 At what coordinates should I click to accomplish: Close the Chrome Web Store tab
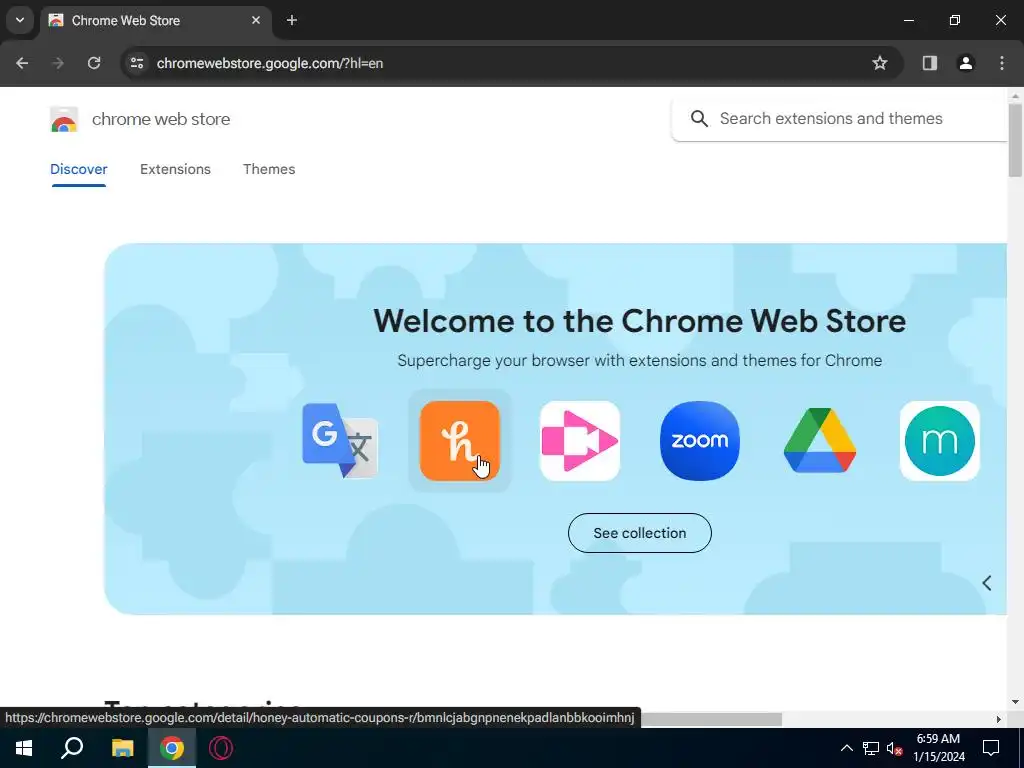point(255,20)
